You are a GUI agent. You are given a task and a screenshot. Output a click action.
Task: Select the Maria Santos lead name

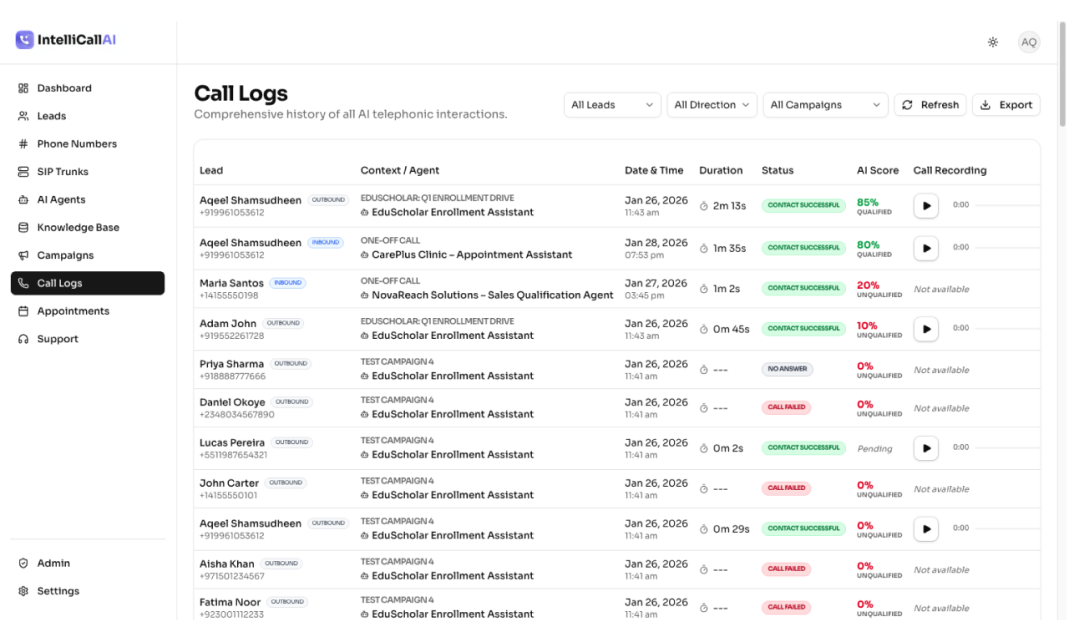[x=231, y=283]
